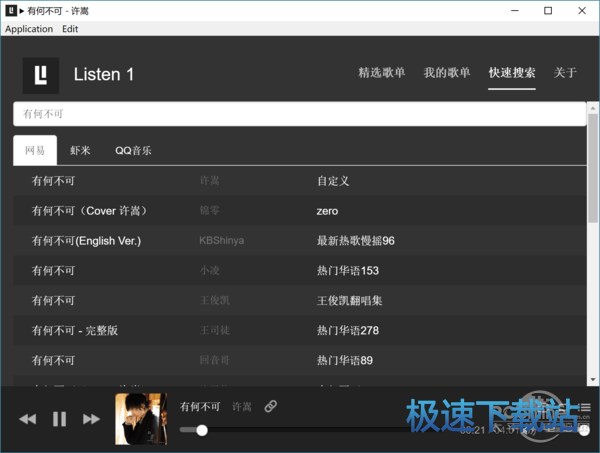Click the volume slider knob
Viewport: 600px width, 453px height.
[x=584, y=432]
